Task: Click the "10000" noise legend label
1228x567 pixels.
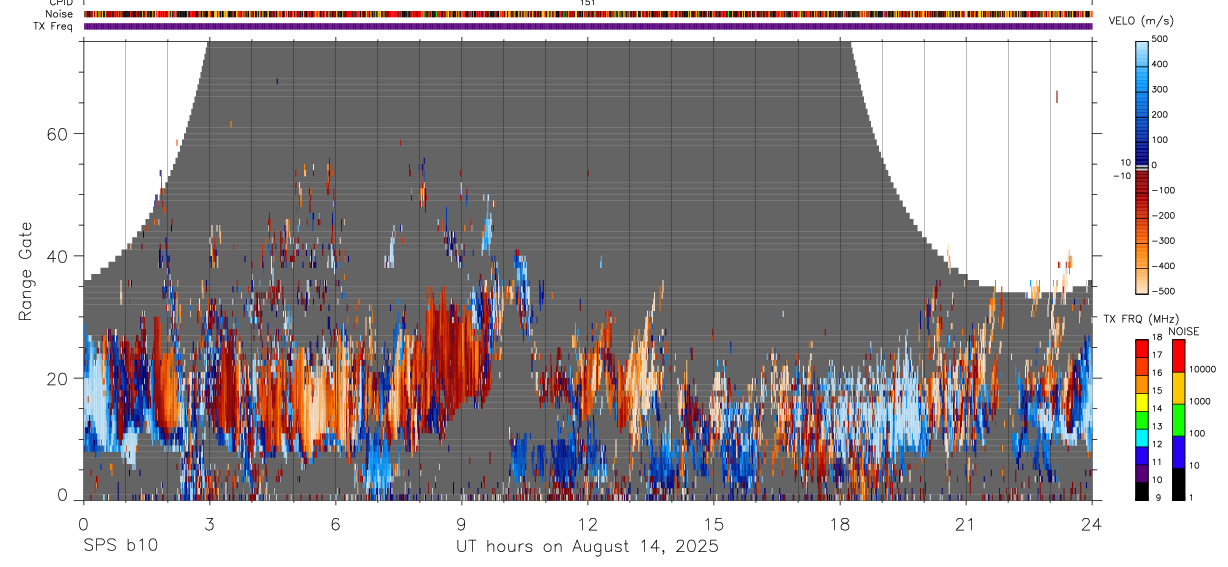Action: [x=1204, y=370]
